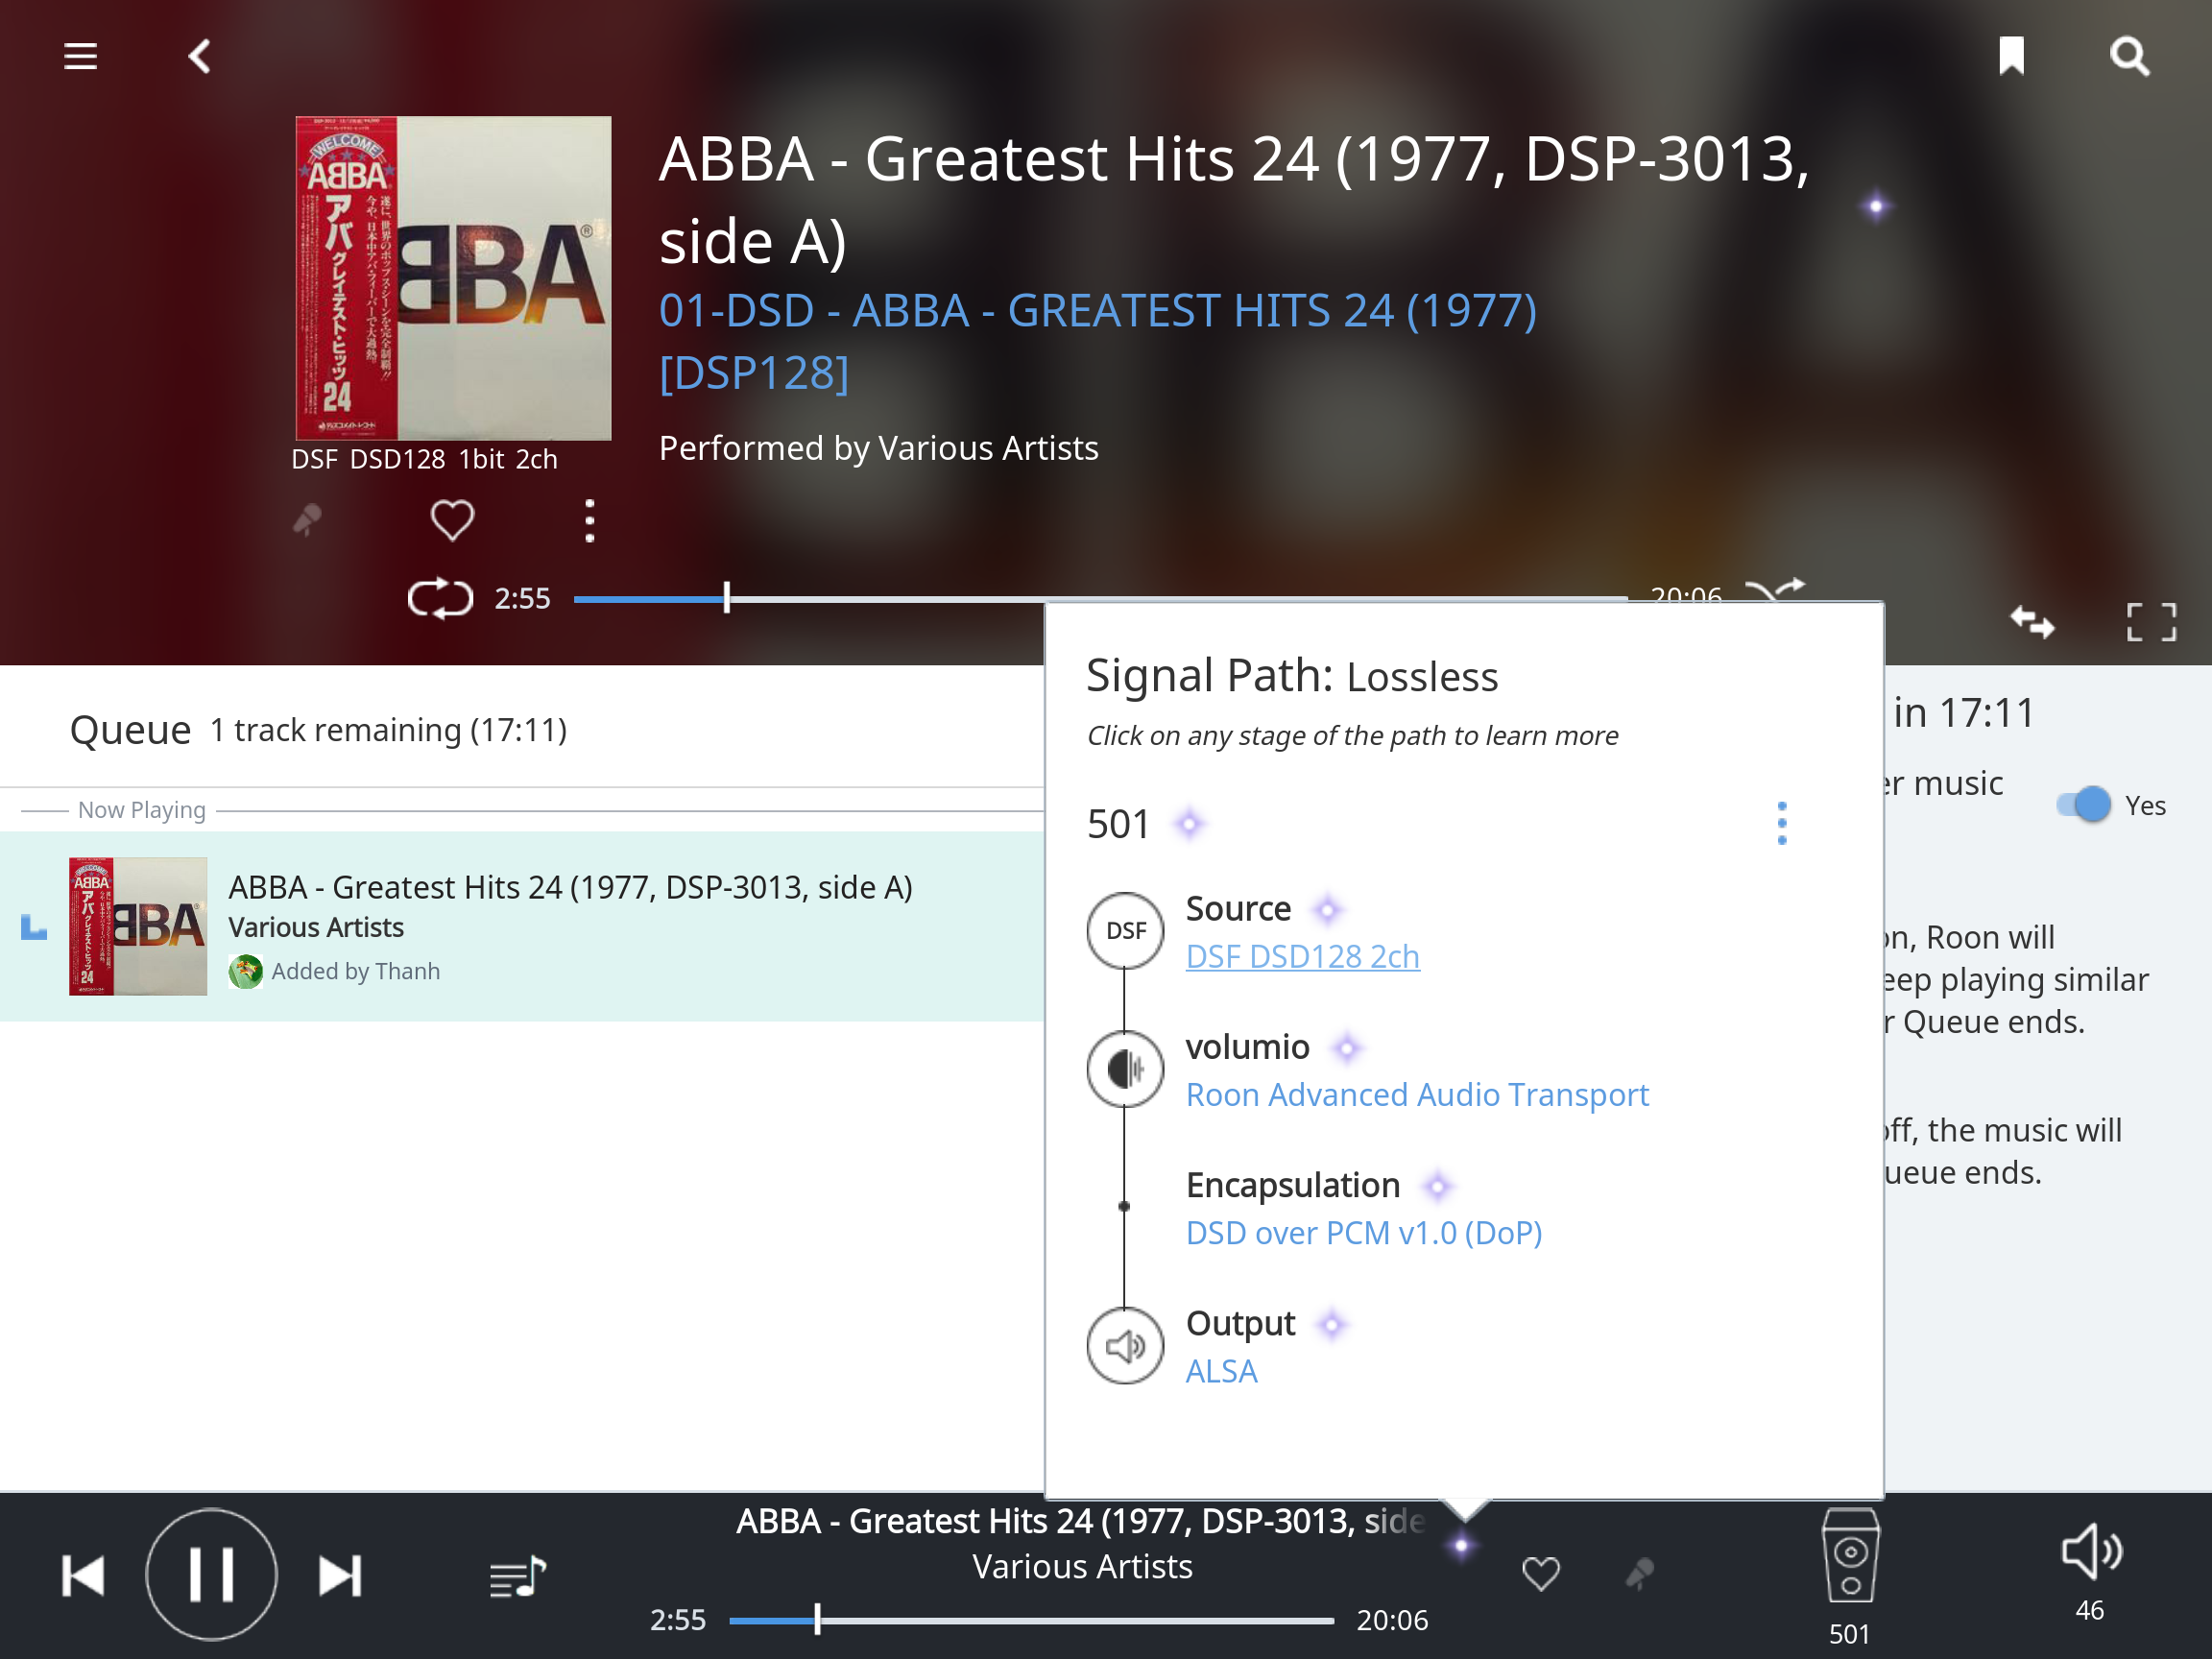Skip to the next track

340,1576
